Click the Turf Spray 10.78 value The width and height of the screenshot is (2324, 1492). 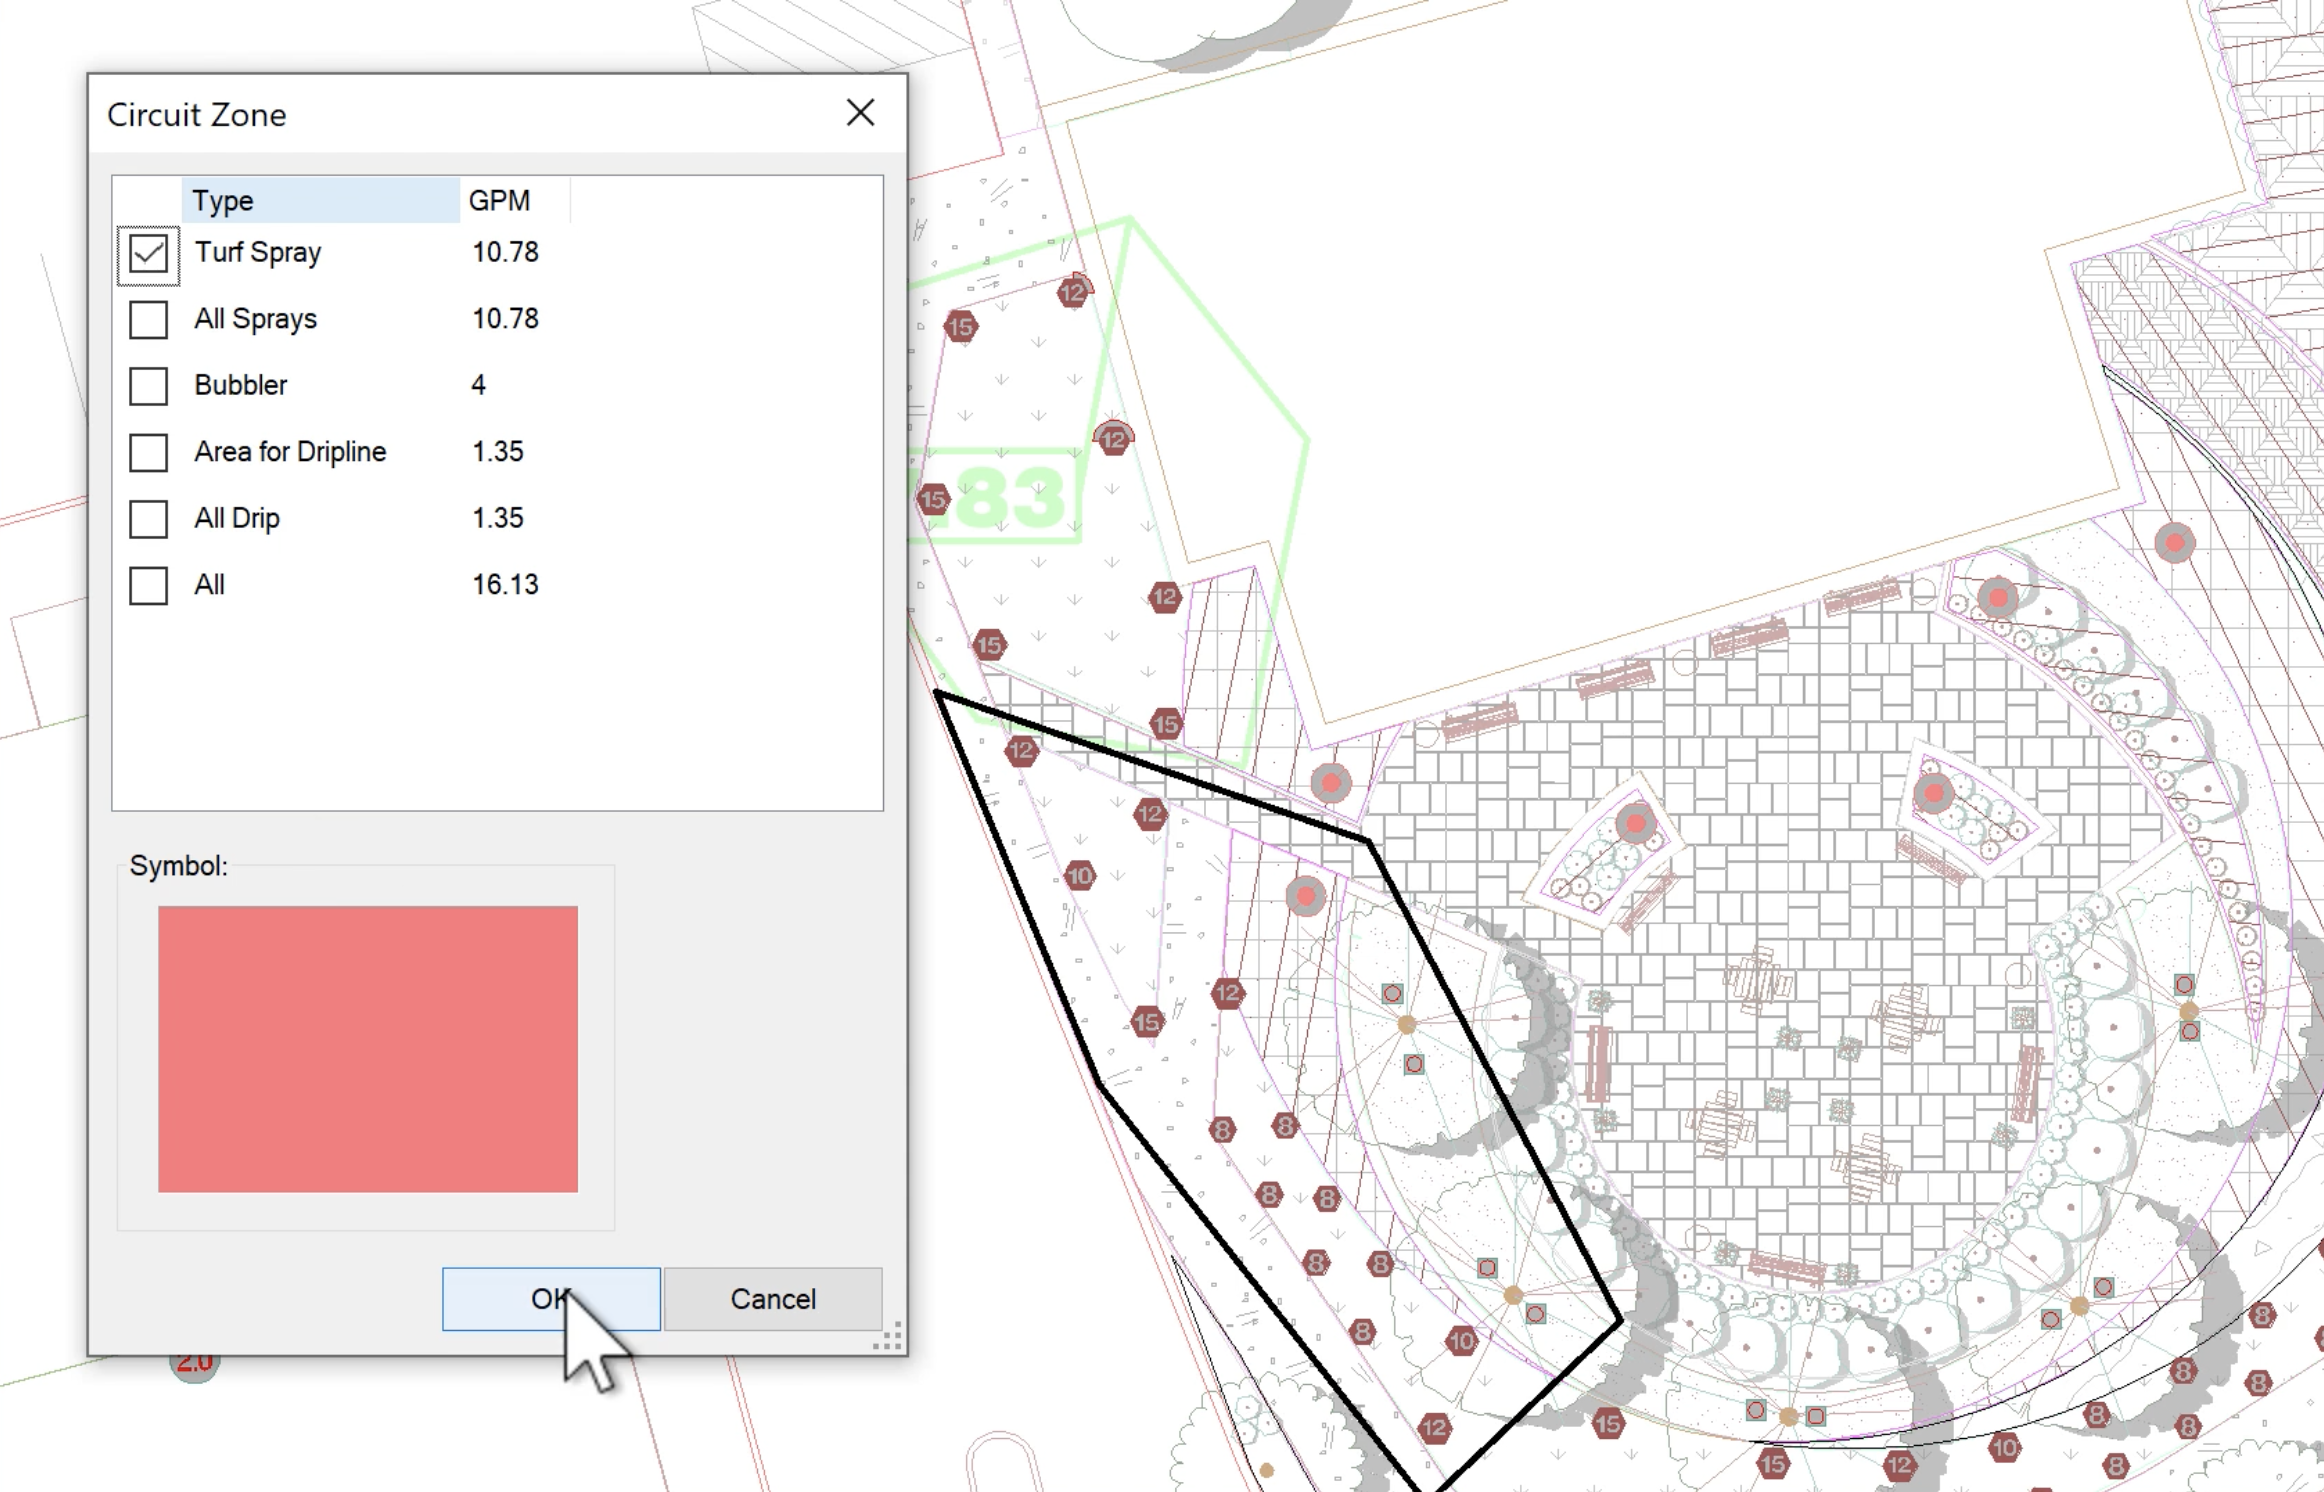click(x=505, y=252)
